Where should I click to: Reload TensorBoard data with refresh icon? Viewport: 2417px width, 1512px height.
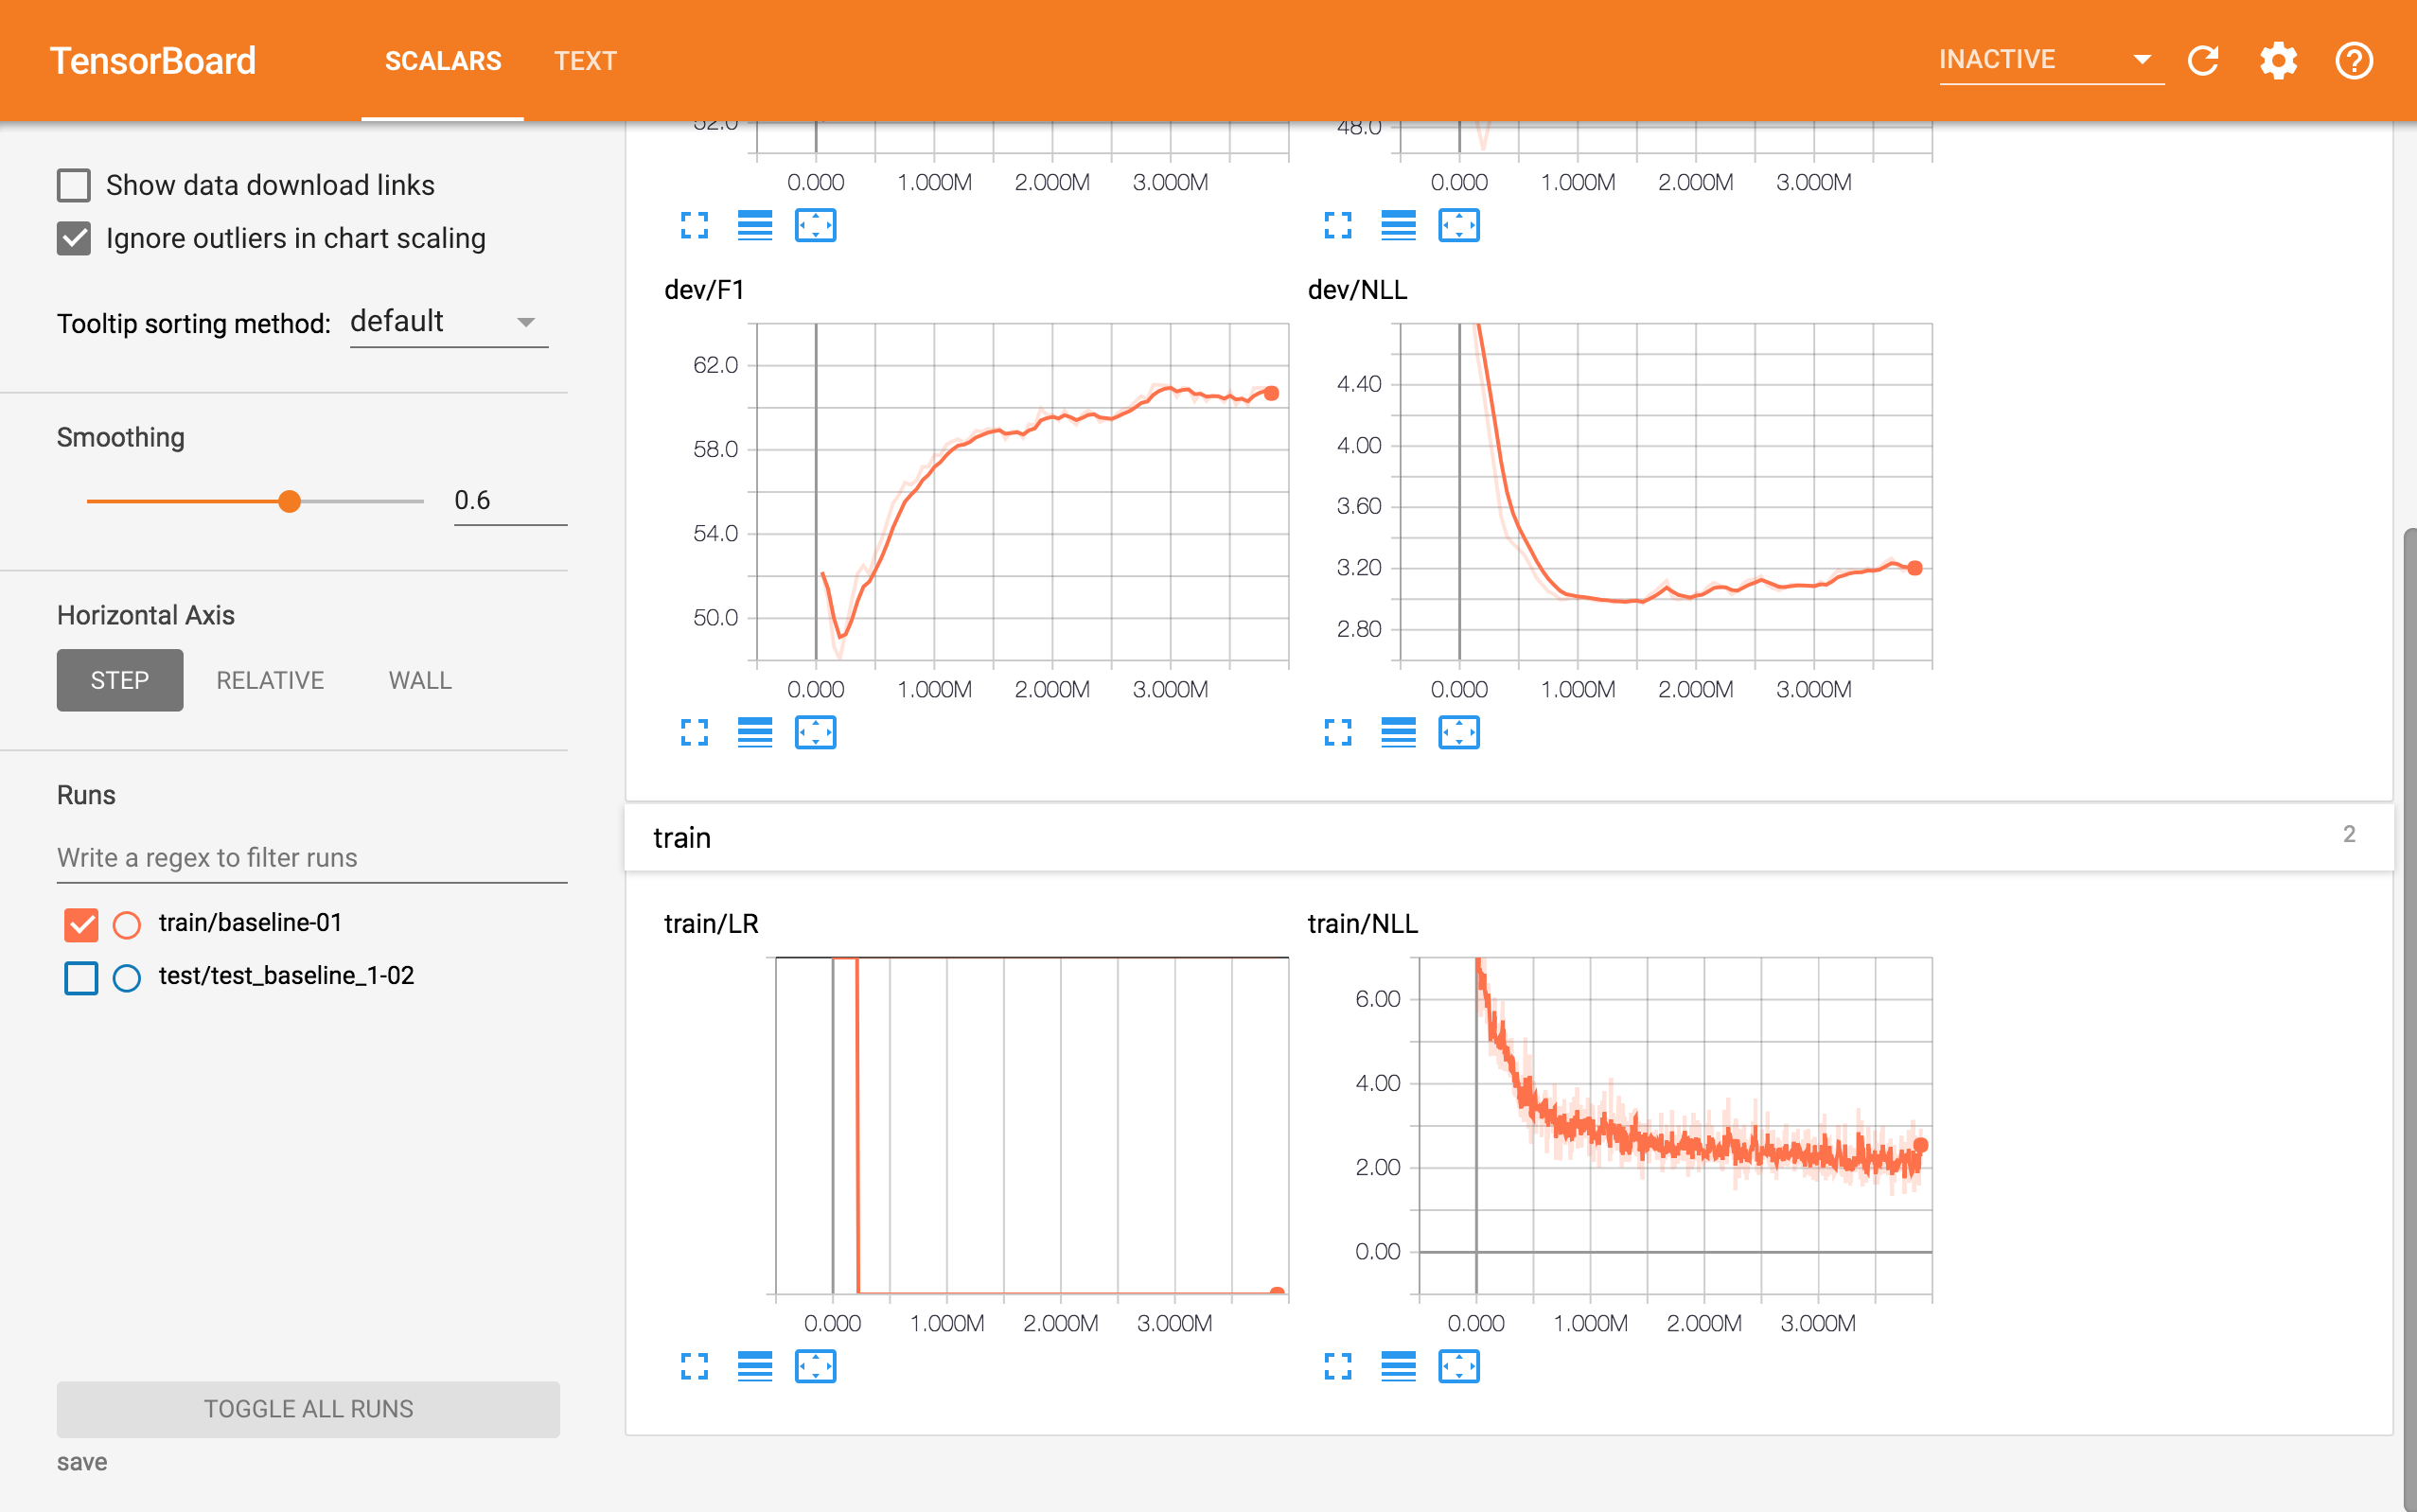[x=2203, y=61]
